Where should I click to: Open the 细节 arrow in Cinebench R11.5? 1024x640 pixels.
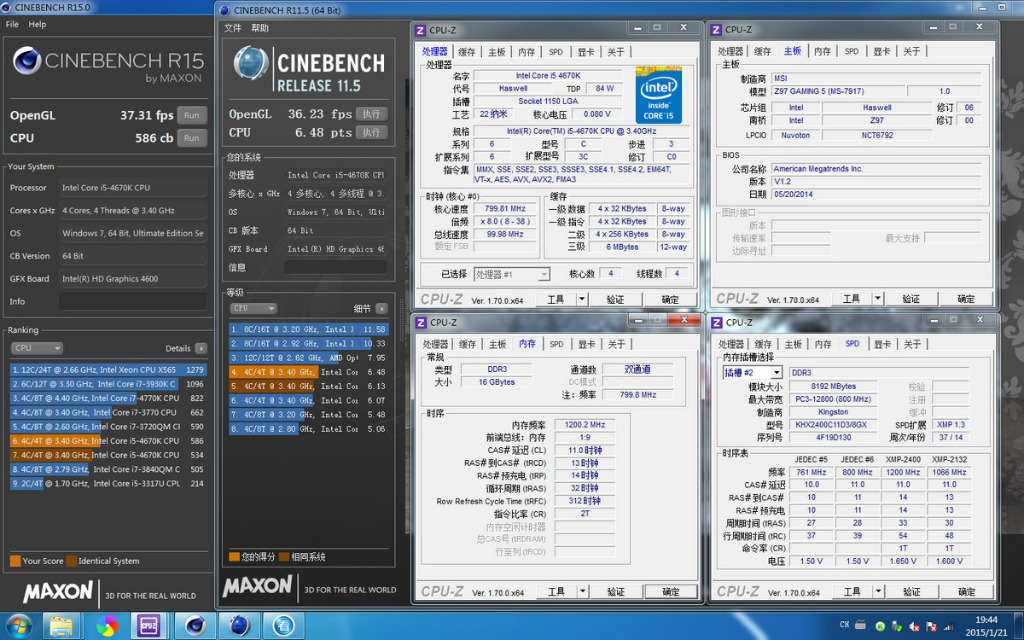coord(382,308)
